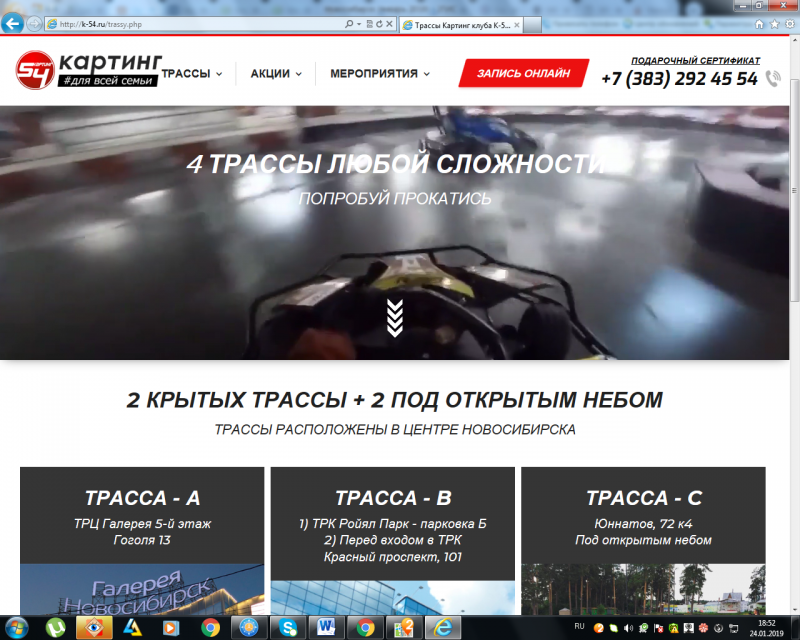Launch Microsoft Word from the taskbar

[325, 628]
